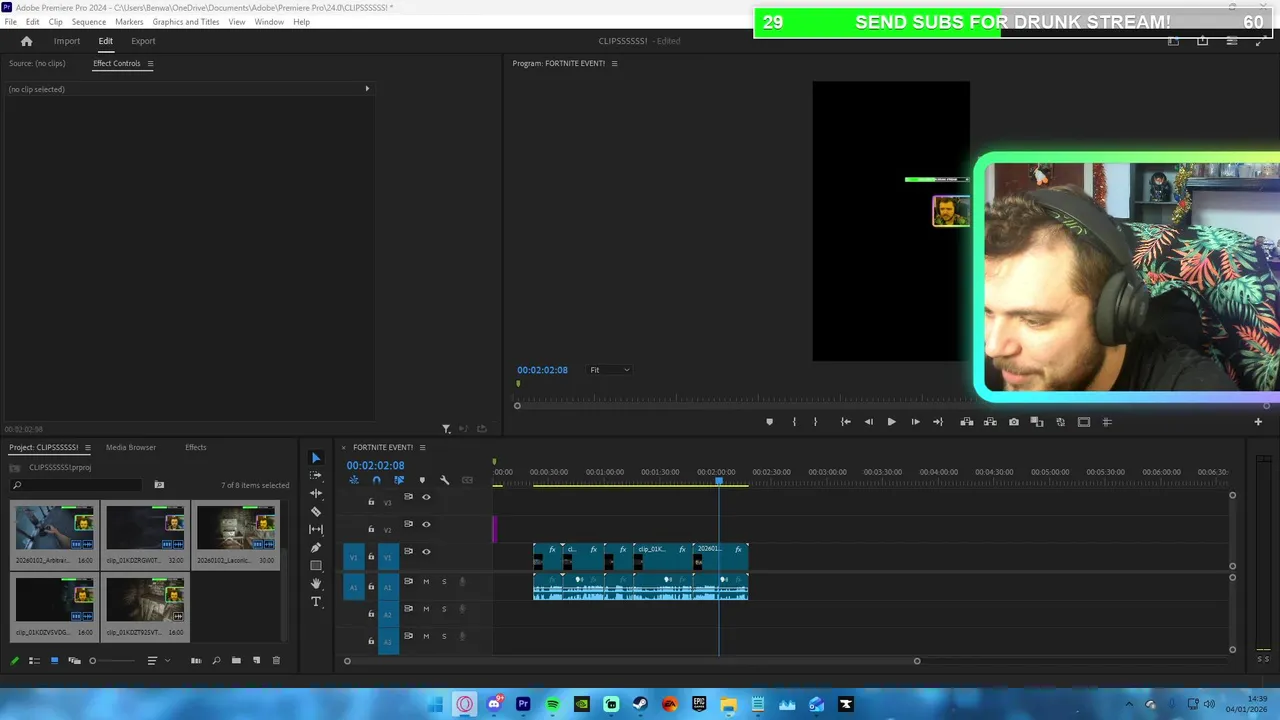The image size is (1280, 720).
Task: Show hidden system tray icons
Action: pyautogui.click(x=1129, y=704)
